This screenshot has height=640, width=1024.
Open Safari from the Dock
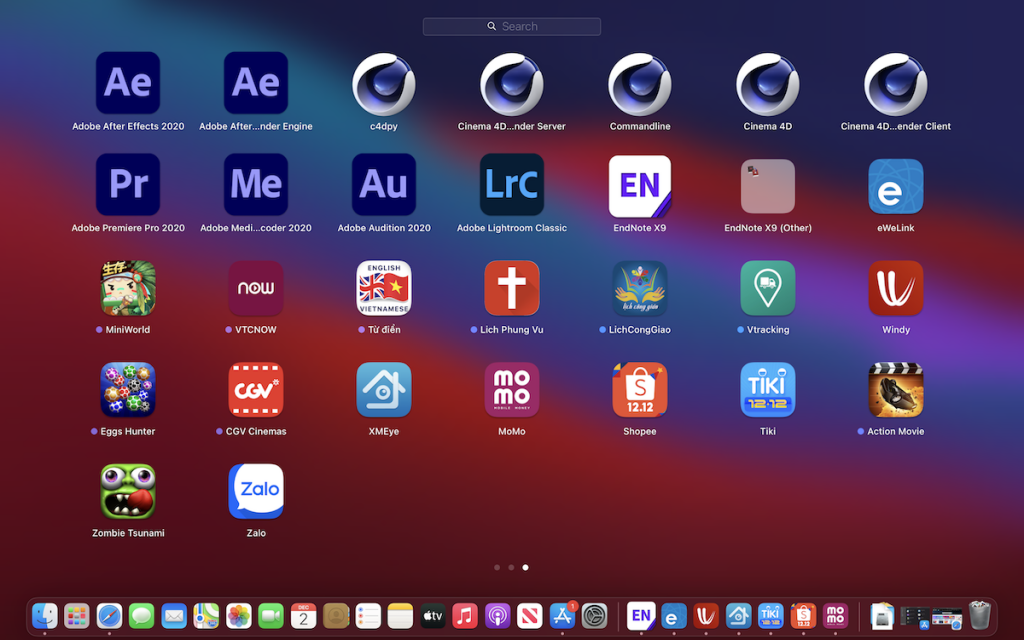point(109,617)
